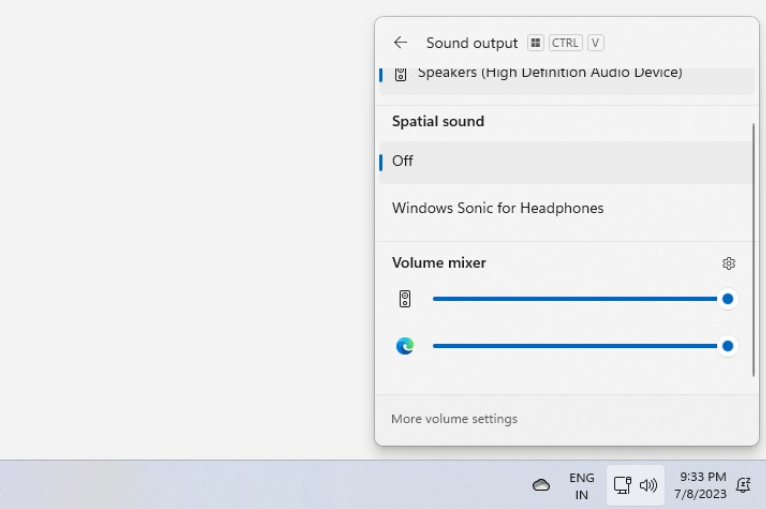The height and width of the screenshot is (509, 766).
Task: Click the Edge volume slider handle
Action: 728,347
